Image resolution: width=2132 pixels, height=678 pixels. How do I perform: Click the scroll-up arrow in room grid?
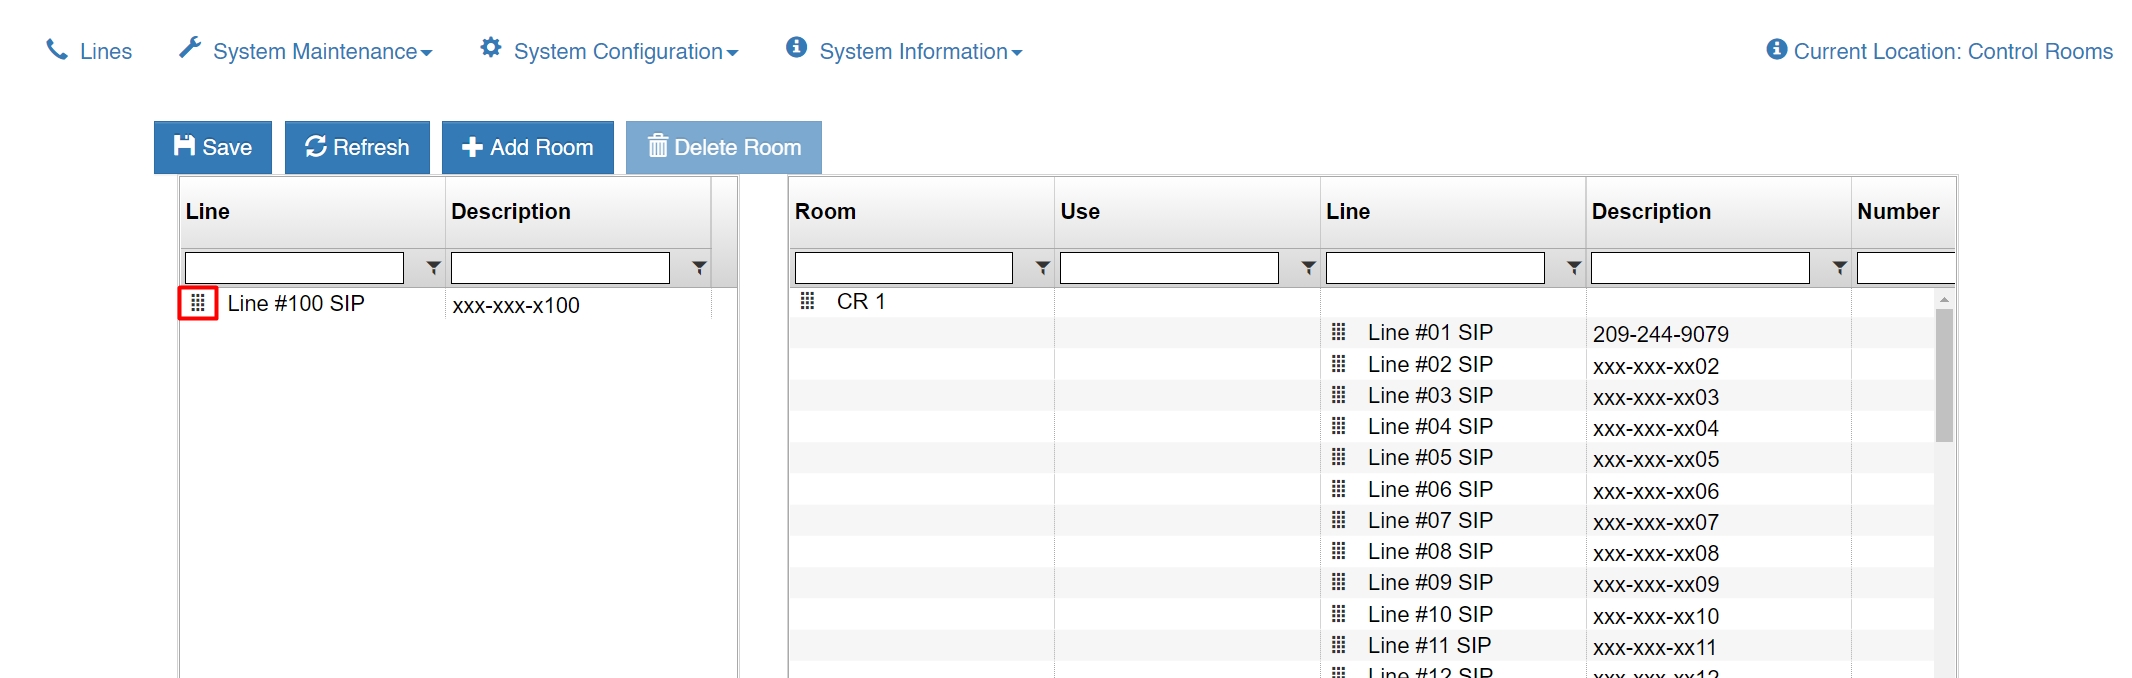point(1944,299)
